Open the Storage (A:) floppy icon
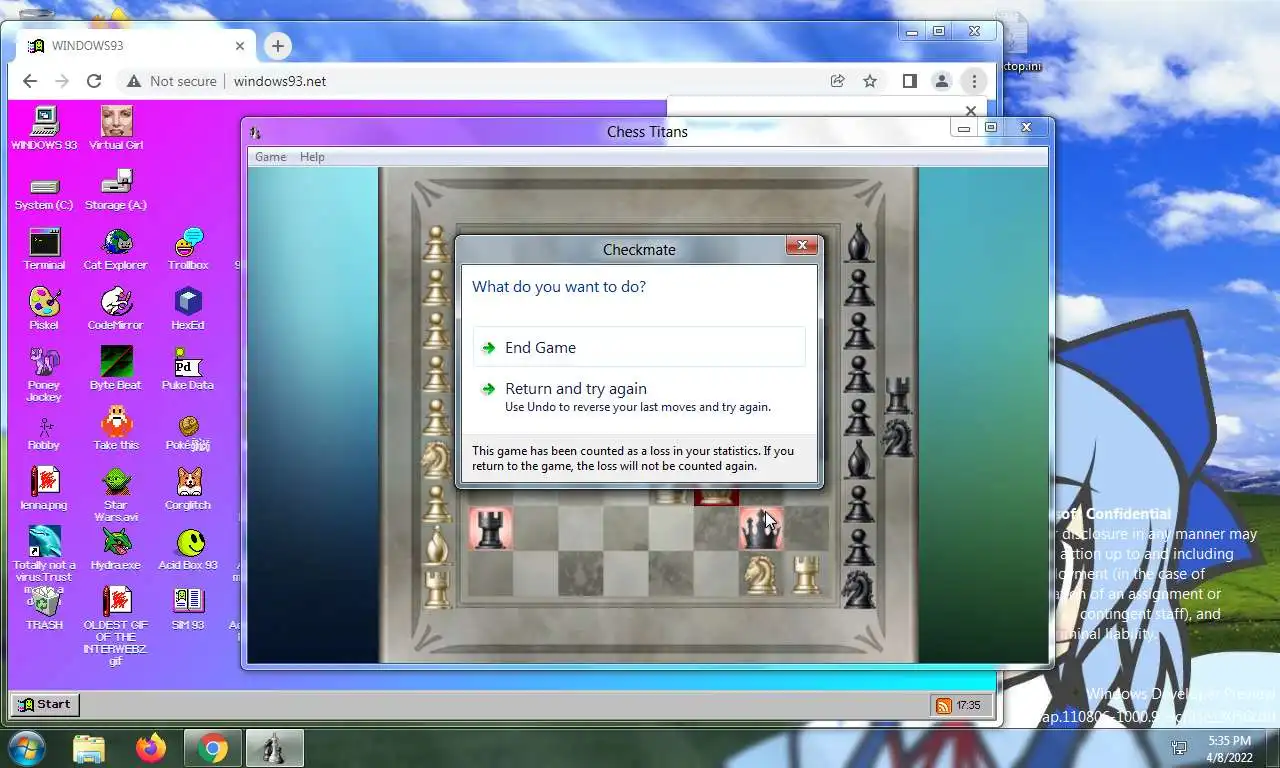The height and width of the screenshot is (768, 1280). click(116, 190)
